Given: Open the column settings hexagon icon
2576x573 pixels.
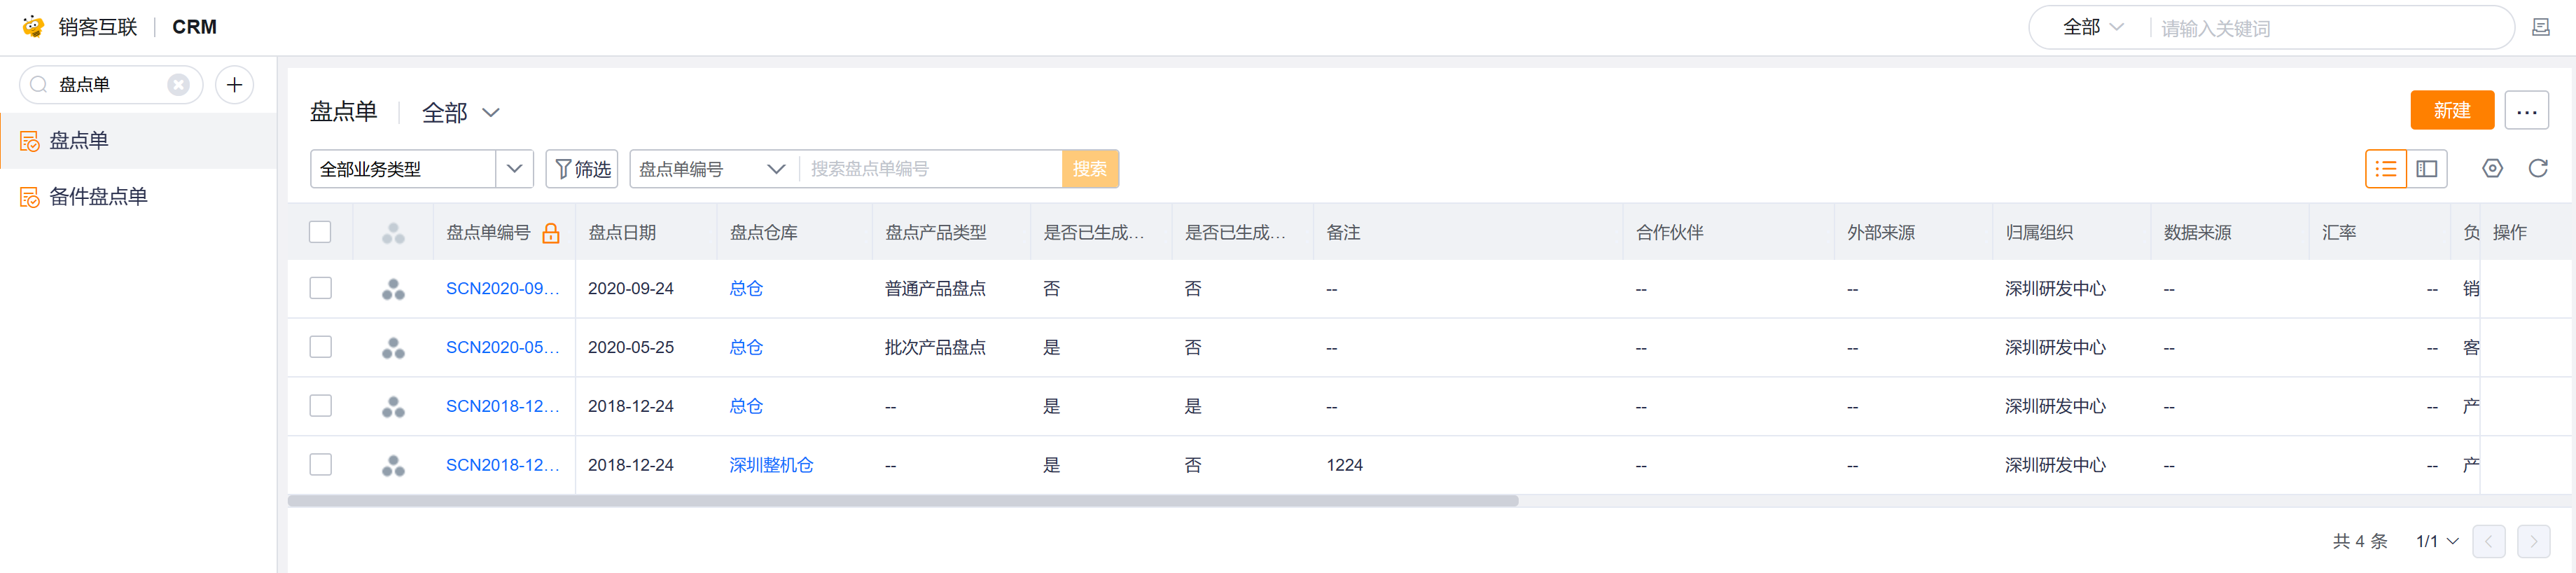Looking at the screenshot, I should (2492, 168).
